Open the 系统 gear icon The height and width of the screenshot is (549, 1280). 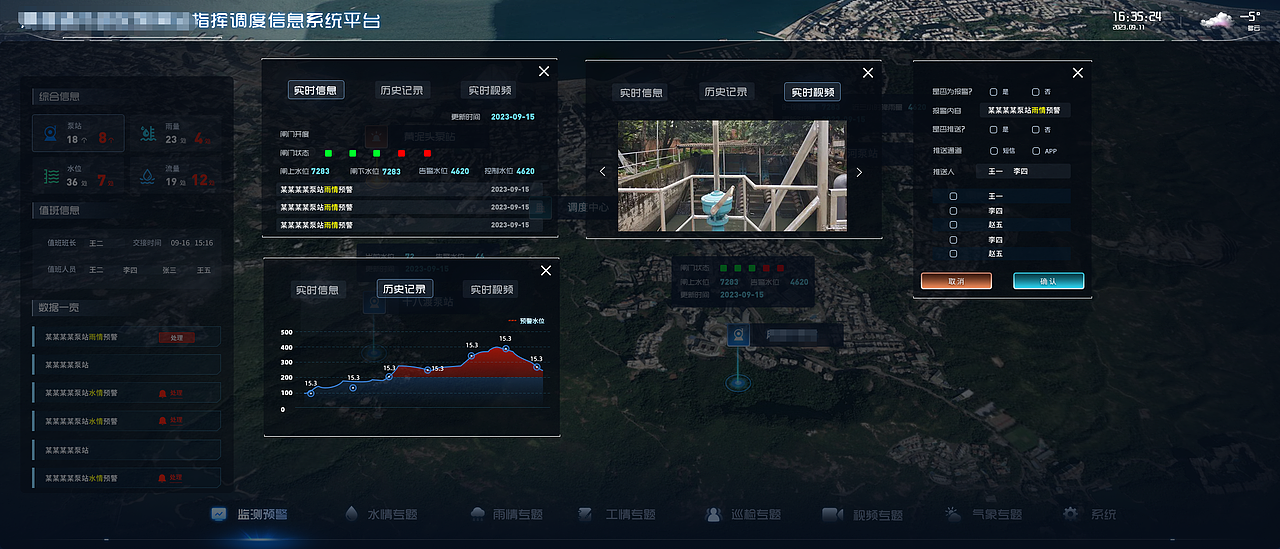point(1071,514)
